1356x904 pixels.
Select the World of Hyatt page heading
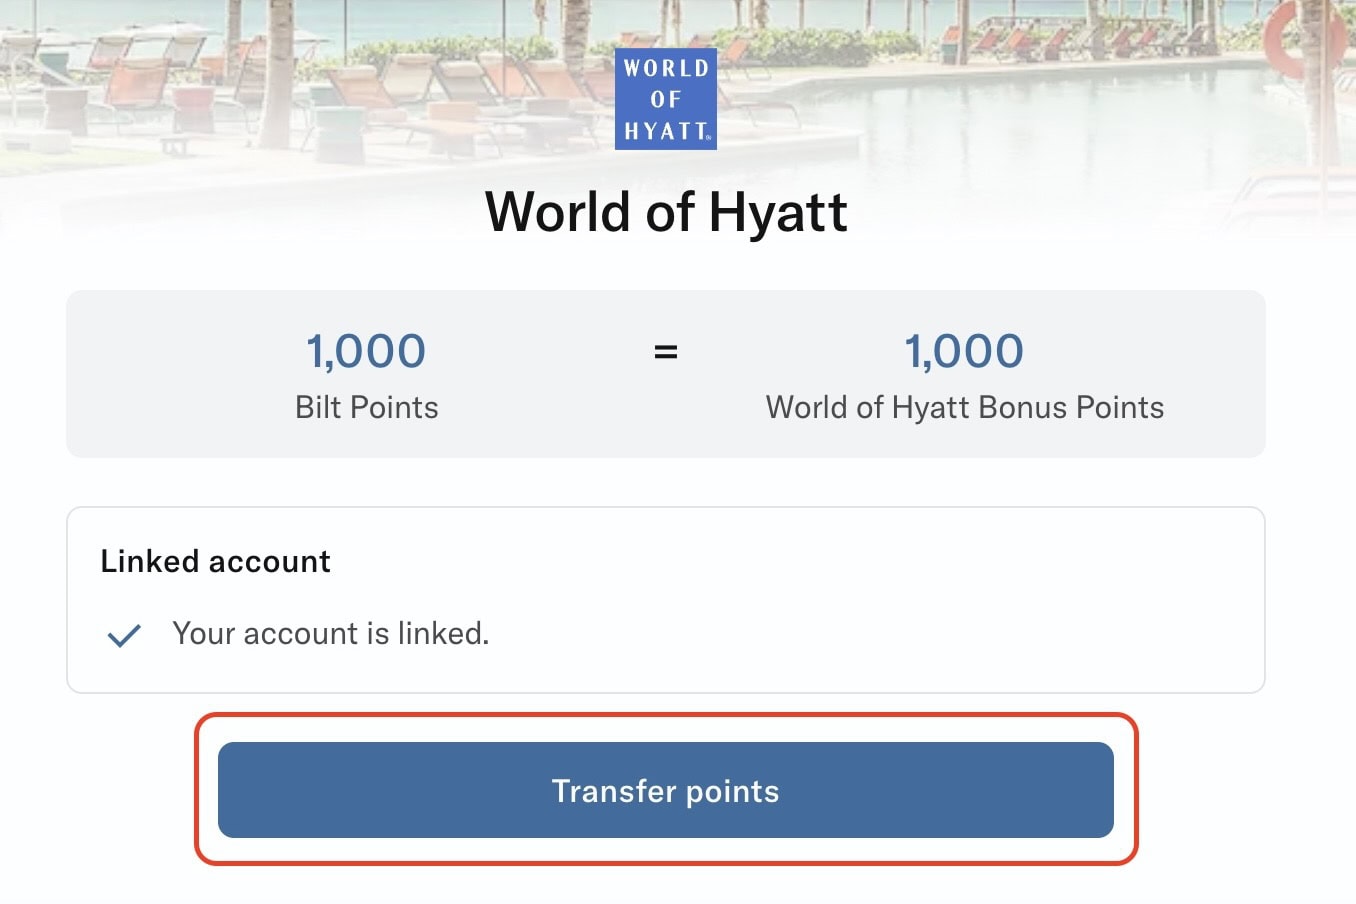pyautogui.click(x=665, y=211)
